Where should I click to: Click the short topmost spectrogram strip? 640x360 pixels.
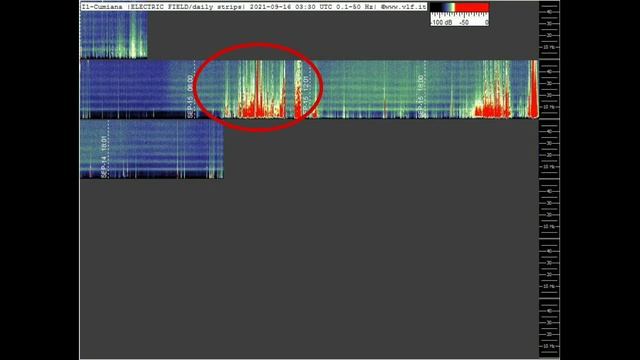[114, 35]
